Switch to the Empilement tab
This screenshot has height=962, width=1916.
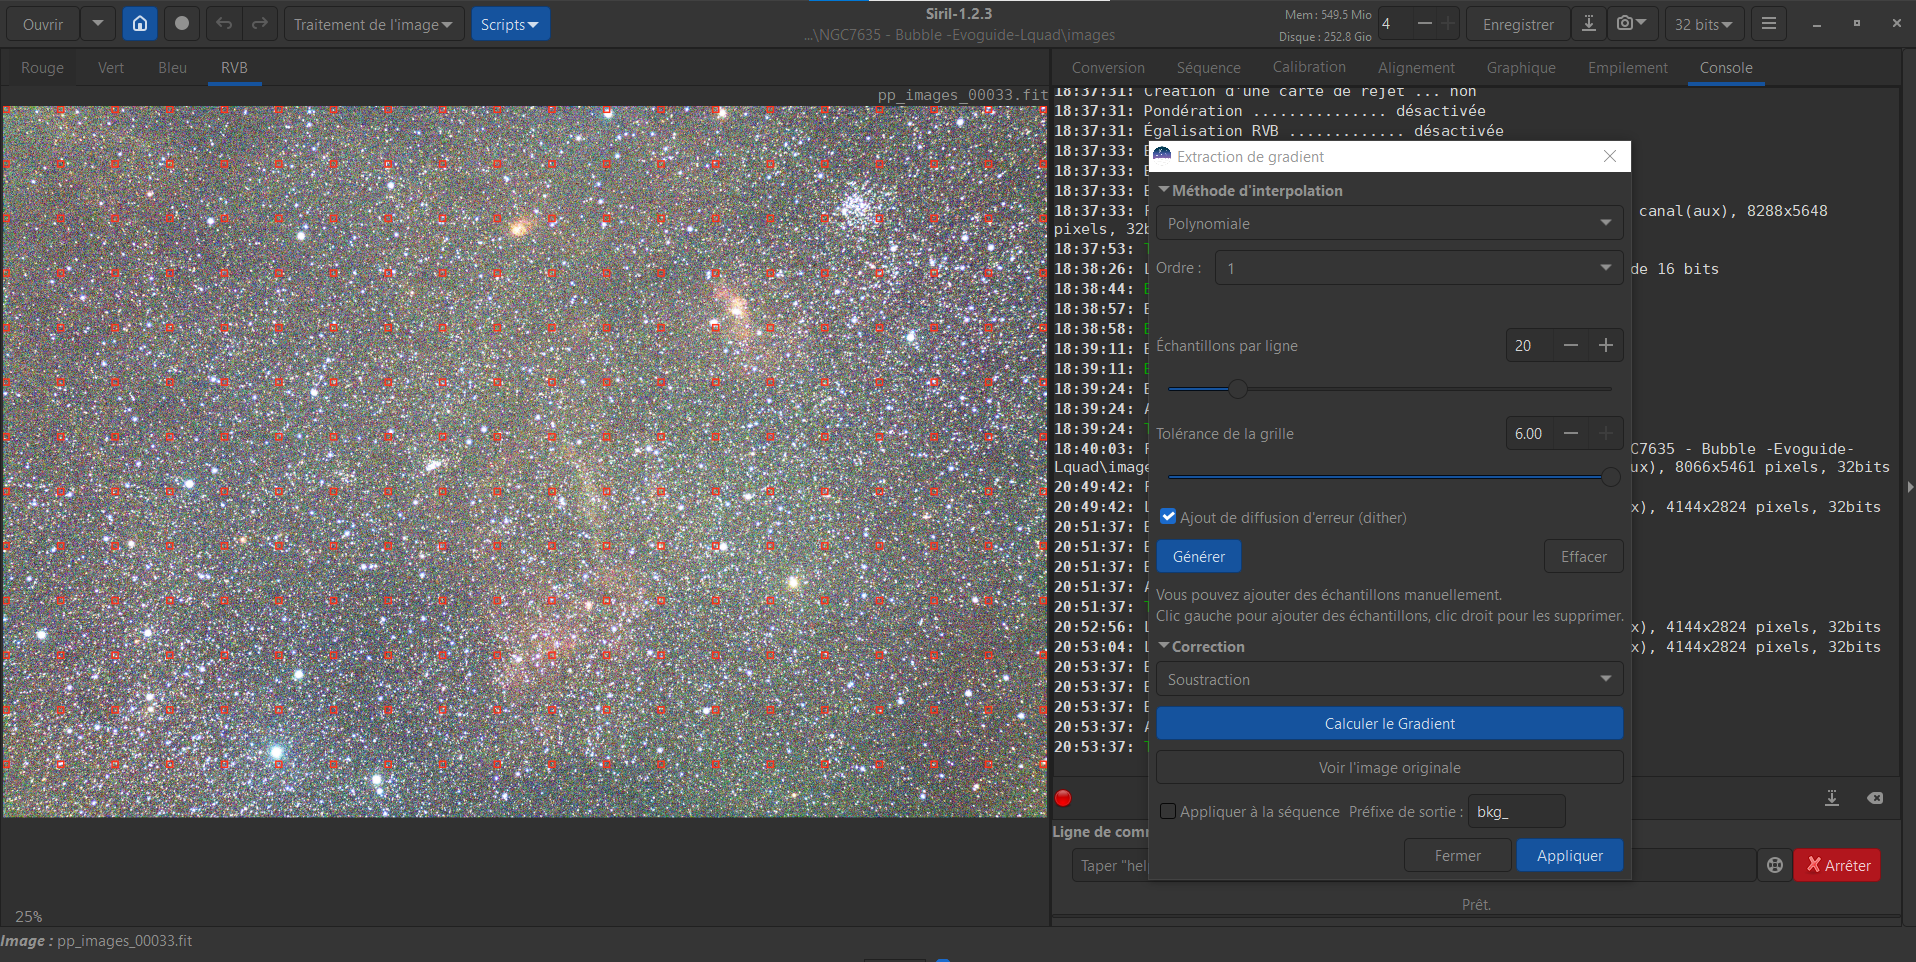click(x=1627, y=68)
